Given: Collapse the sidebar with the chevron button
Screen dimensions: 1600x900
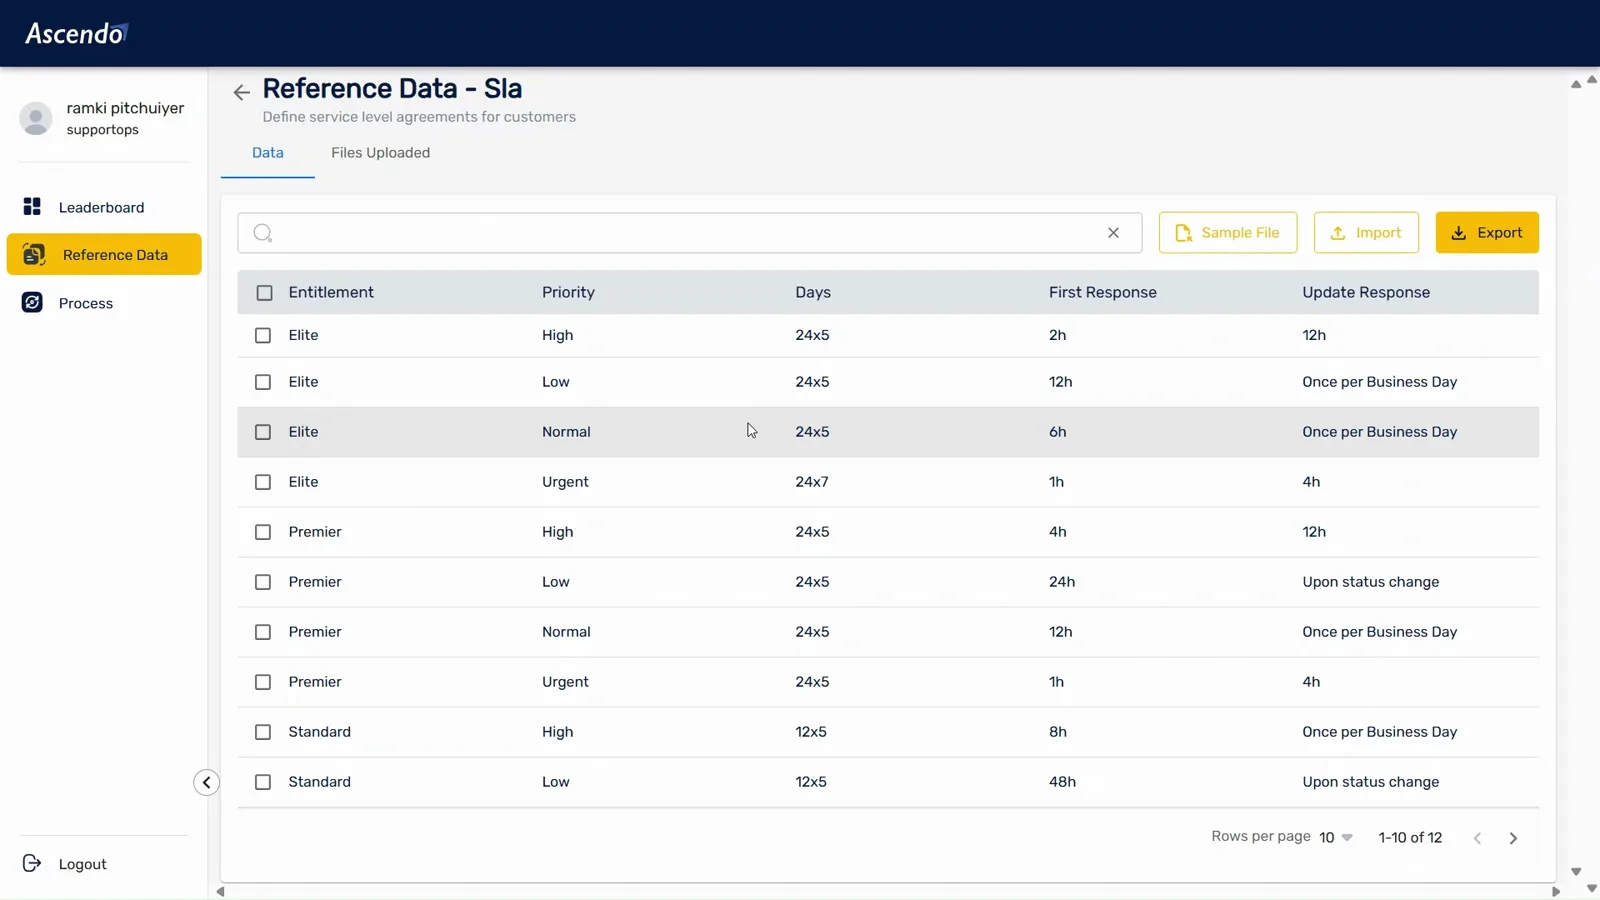Looking at the screenshot, I should 206,782.
